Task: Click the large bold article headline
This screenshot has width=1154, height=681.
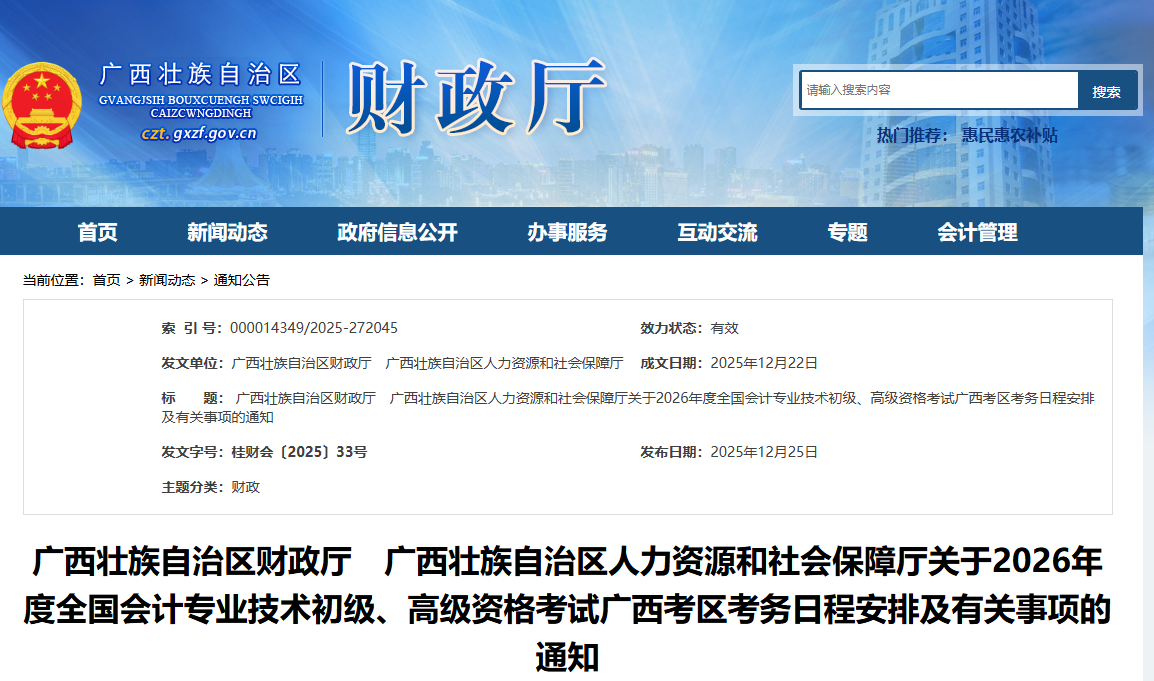Action: pos(567,608)
